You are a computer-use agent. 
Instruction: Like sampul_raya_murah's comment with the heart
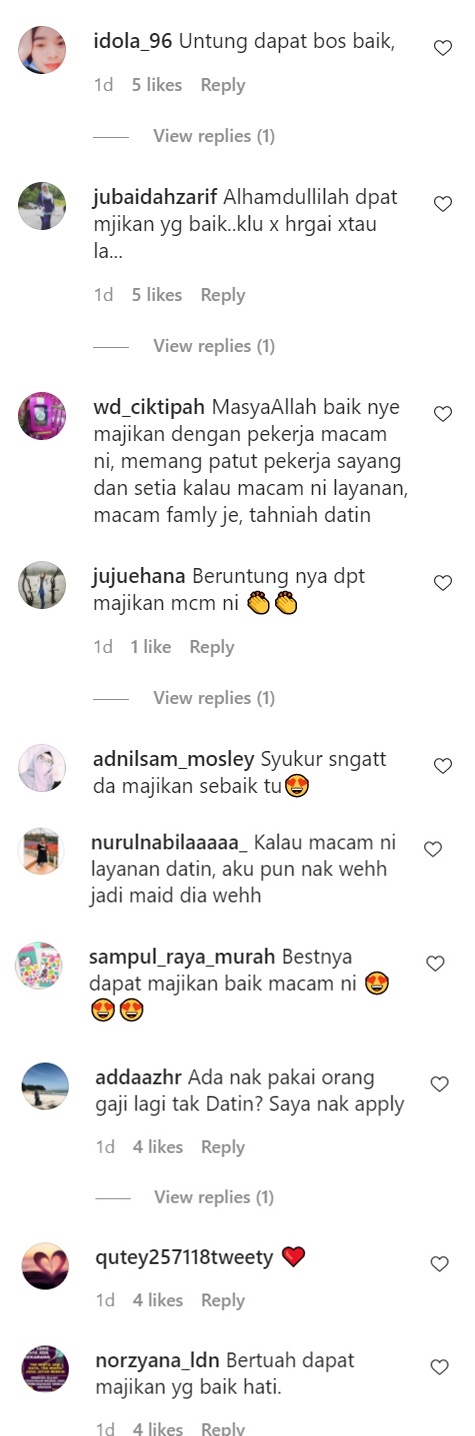tap(435, 964)
